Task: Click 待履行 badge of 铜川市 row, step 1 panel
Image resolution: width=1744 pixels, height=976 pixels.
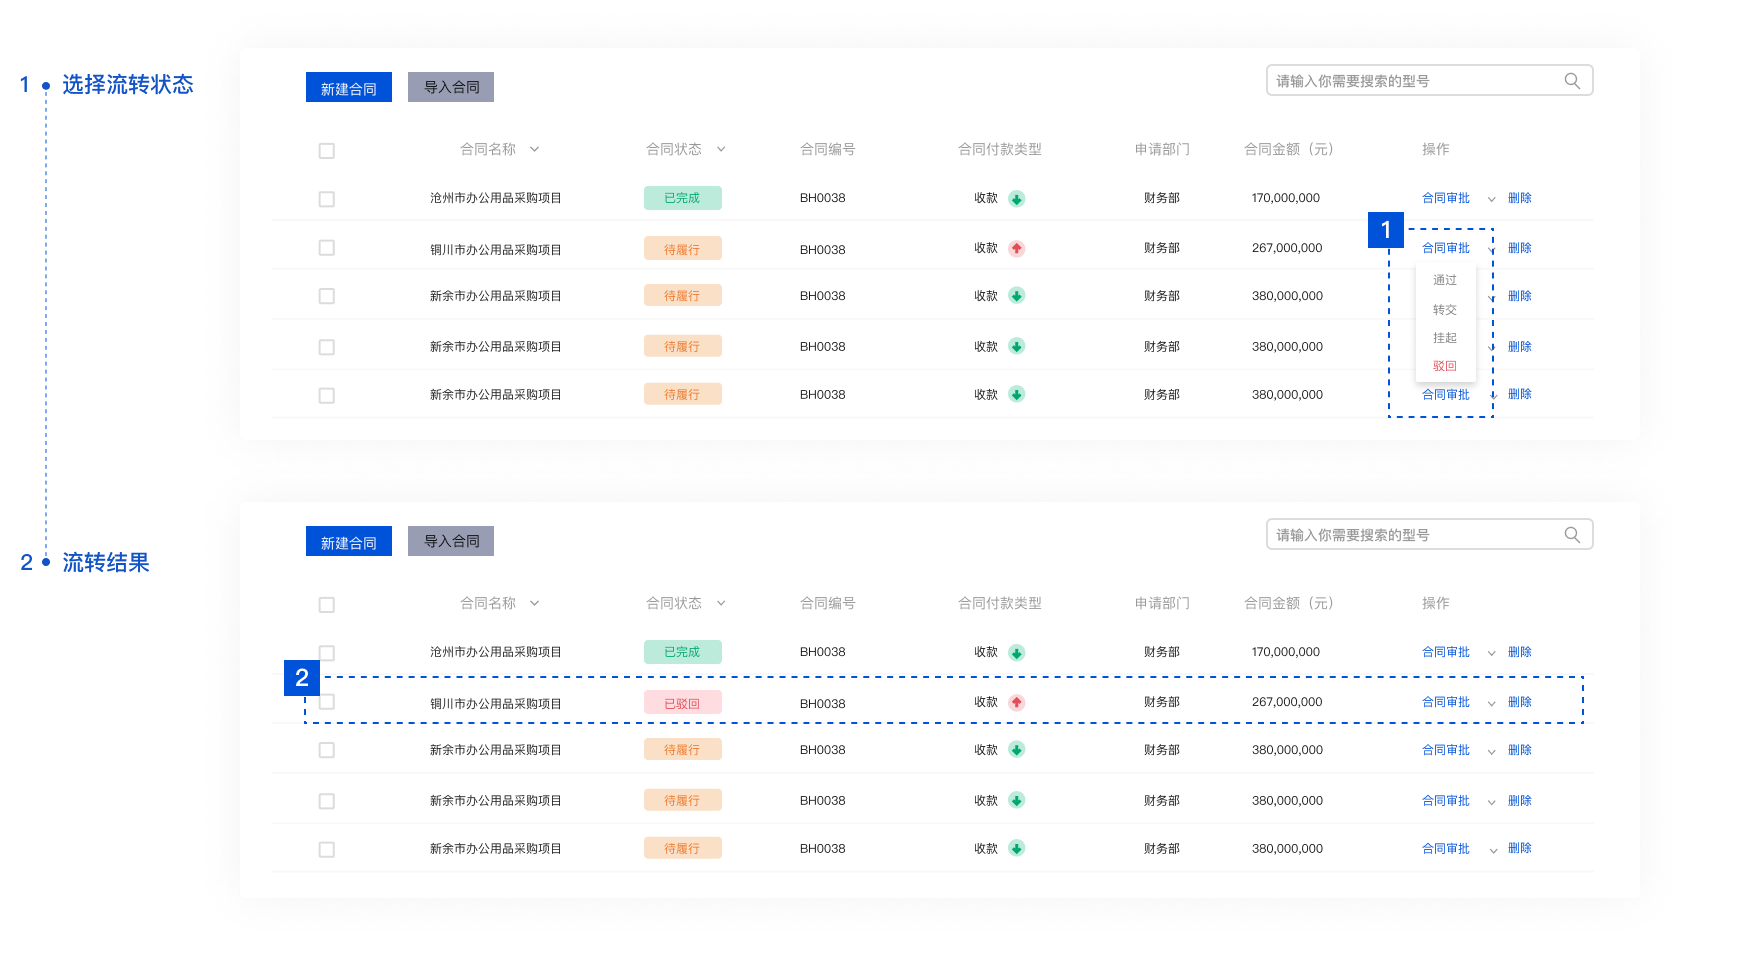Action: pyautogui.click(x=682, y=249)
